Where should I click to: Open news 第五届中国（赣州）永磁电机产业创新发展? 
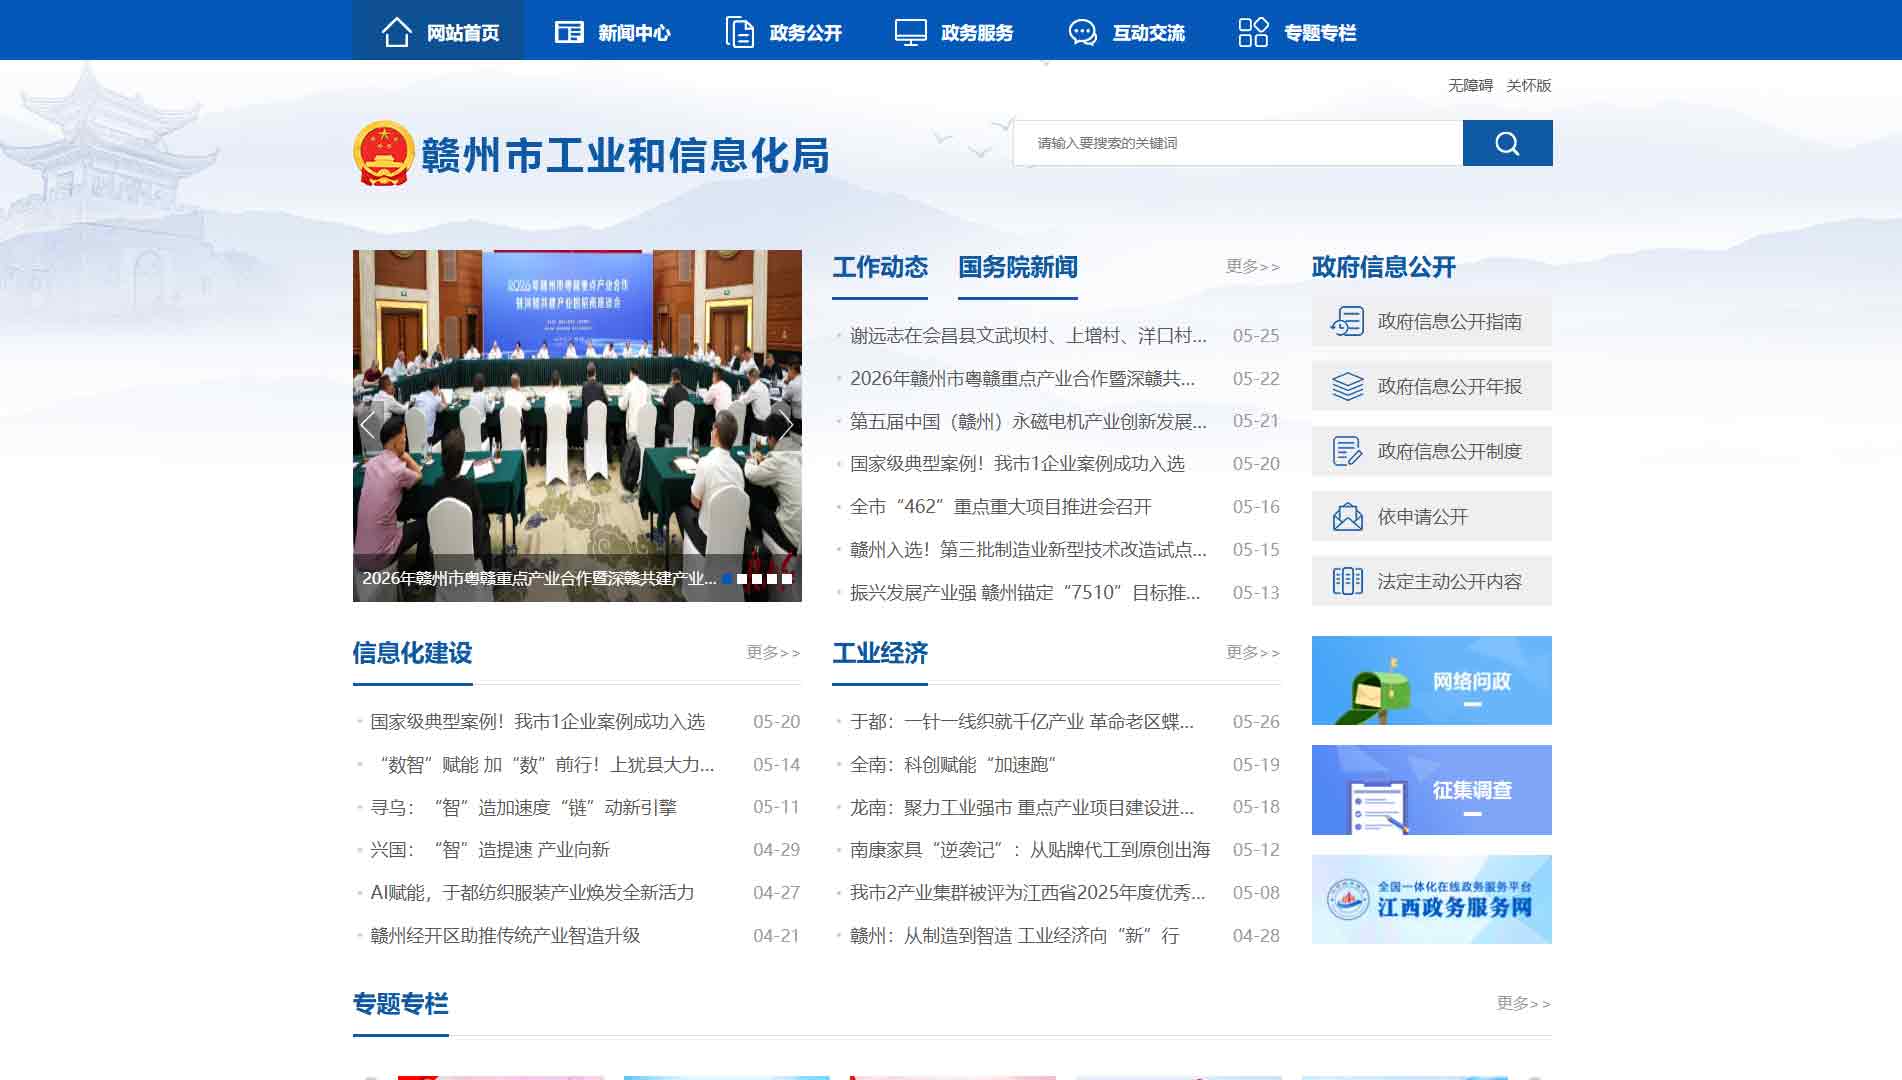[x=1028, y=422]
